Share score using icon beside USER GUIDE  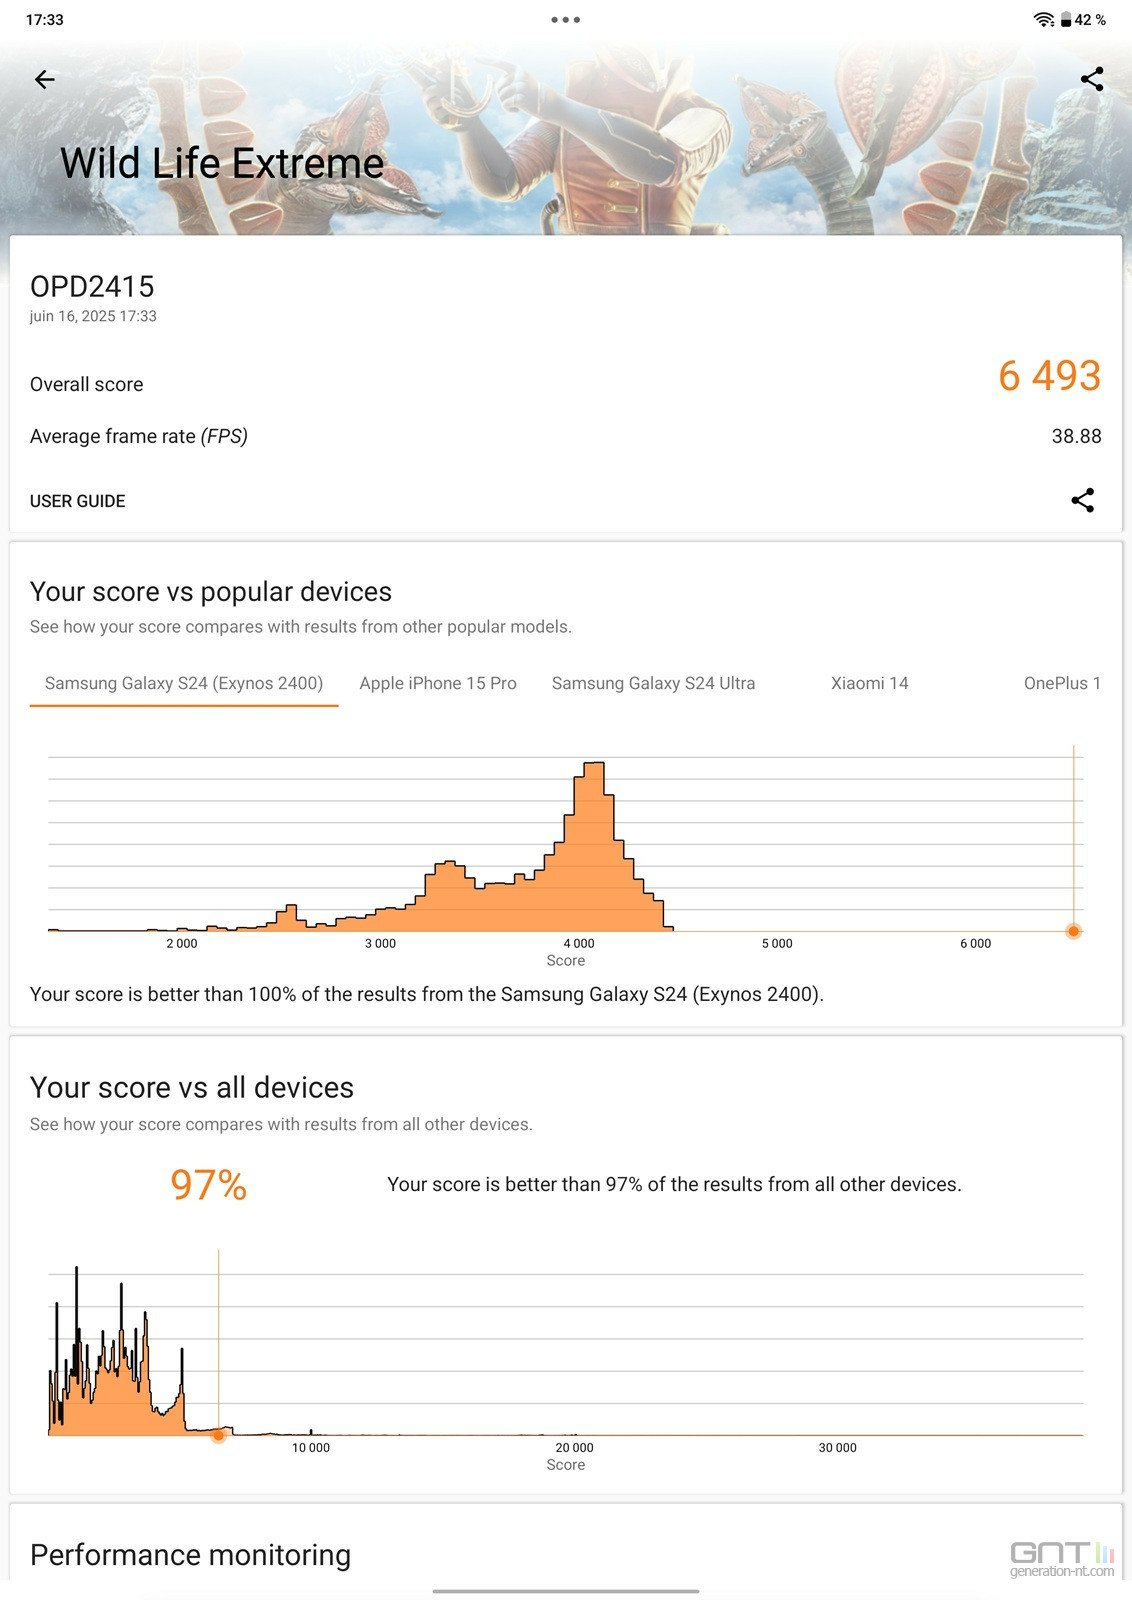[1082, 500]
